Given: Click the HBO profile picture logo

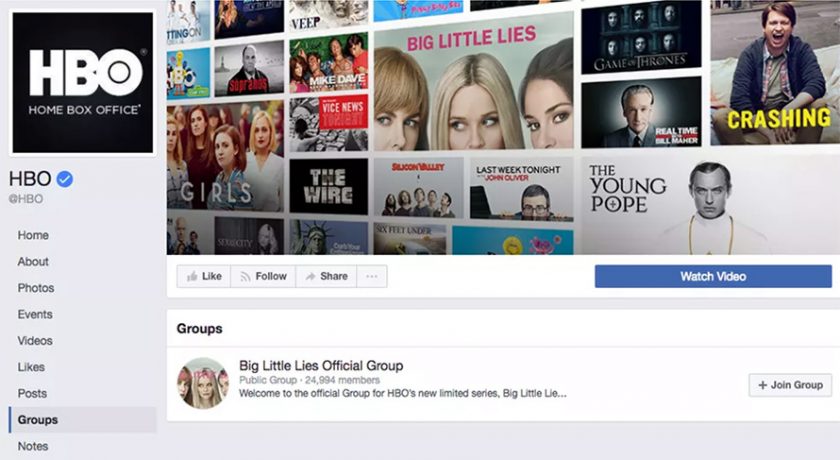Looking at the screenshot, I should tap(82, 82).
